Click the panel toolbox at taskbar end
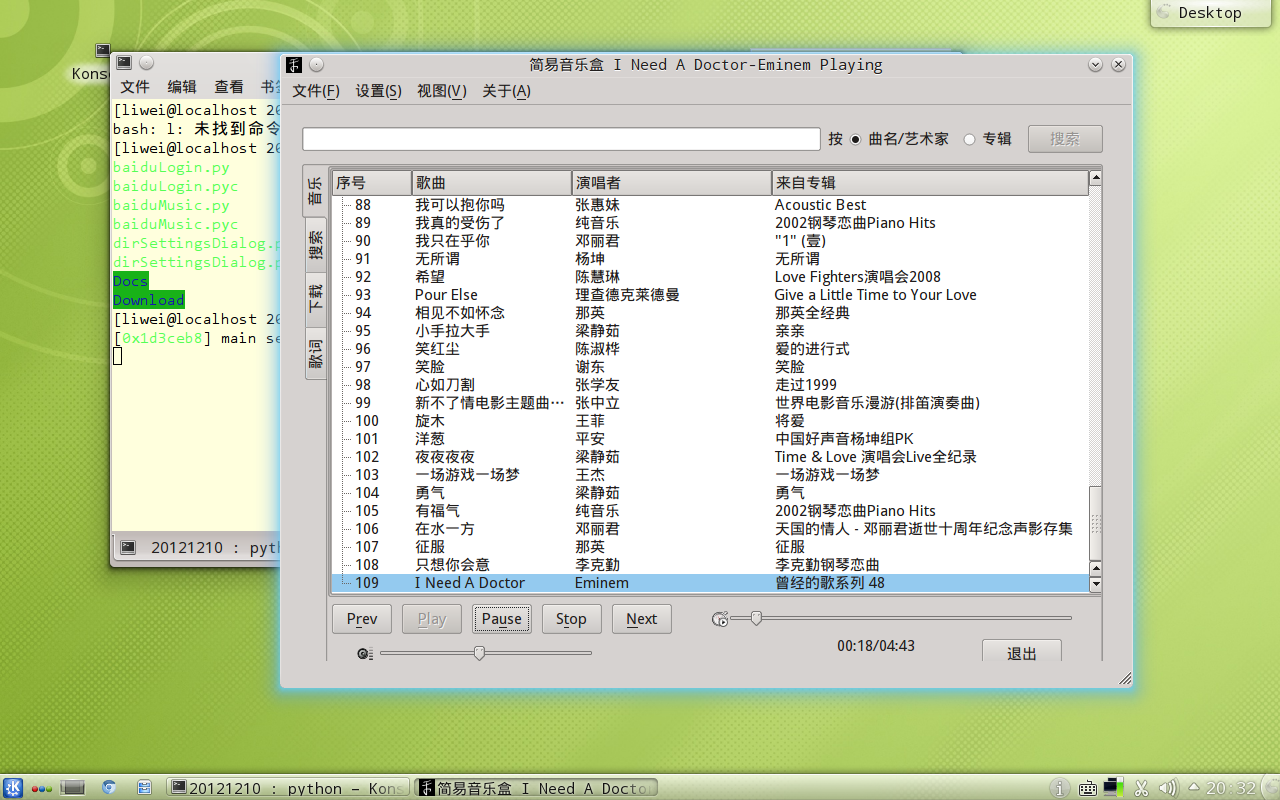Viewport: 1280px width, 800px height. coord(1269,788)
